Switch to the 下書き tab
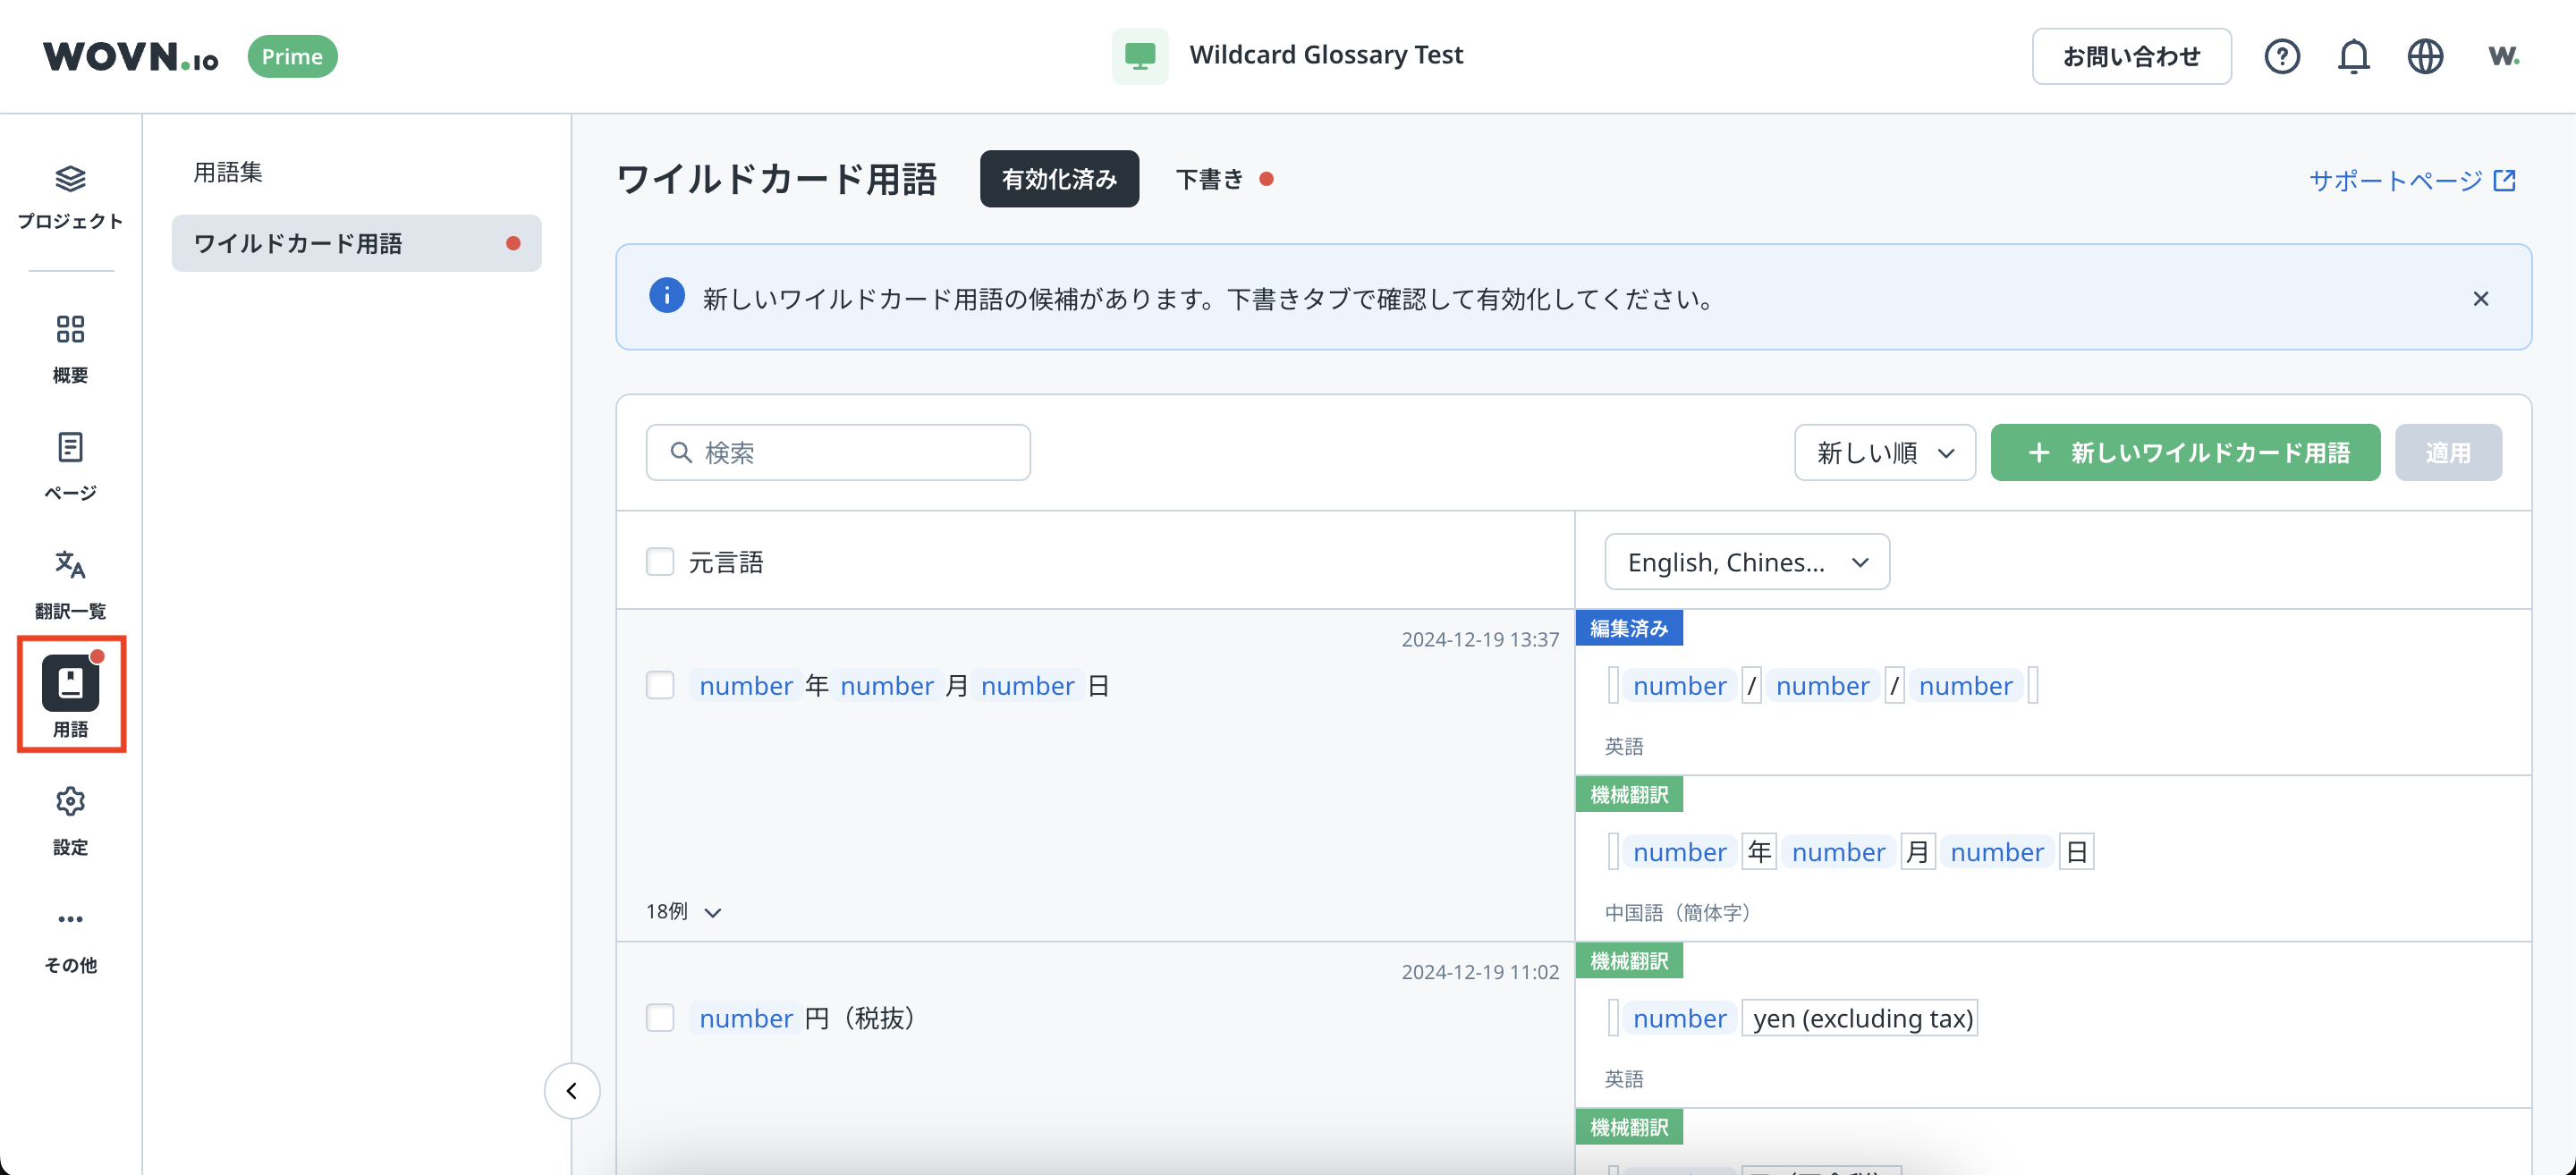 (x=1210, y=179)
